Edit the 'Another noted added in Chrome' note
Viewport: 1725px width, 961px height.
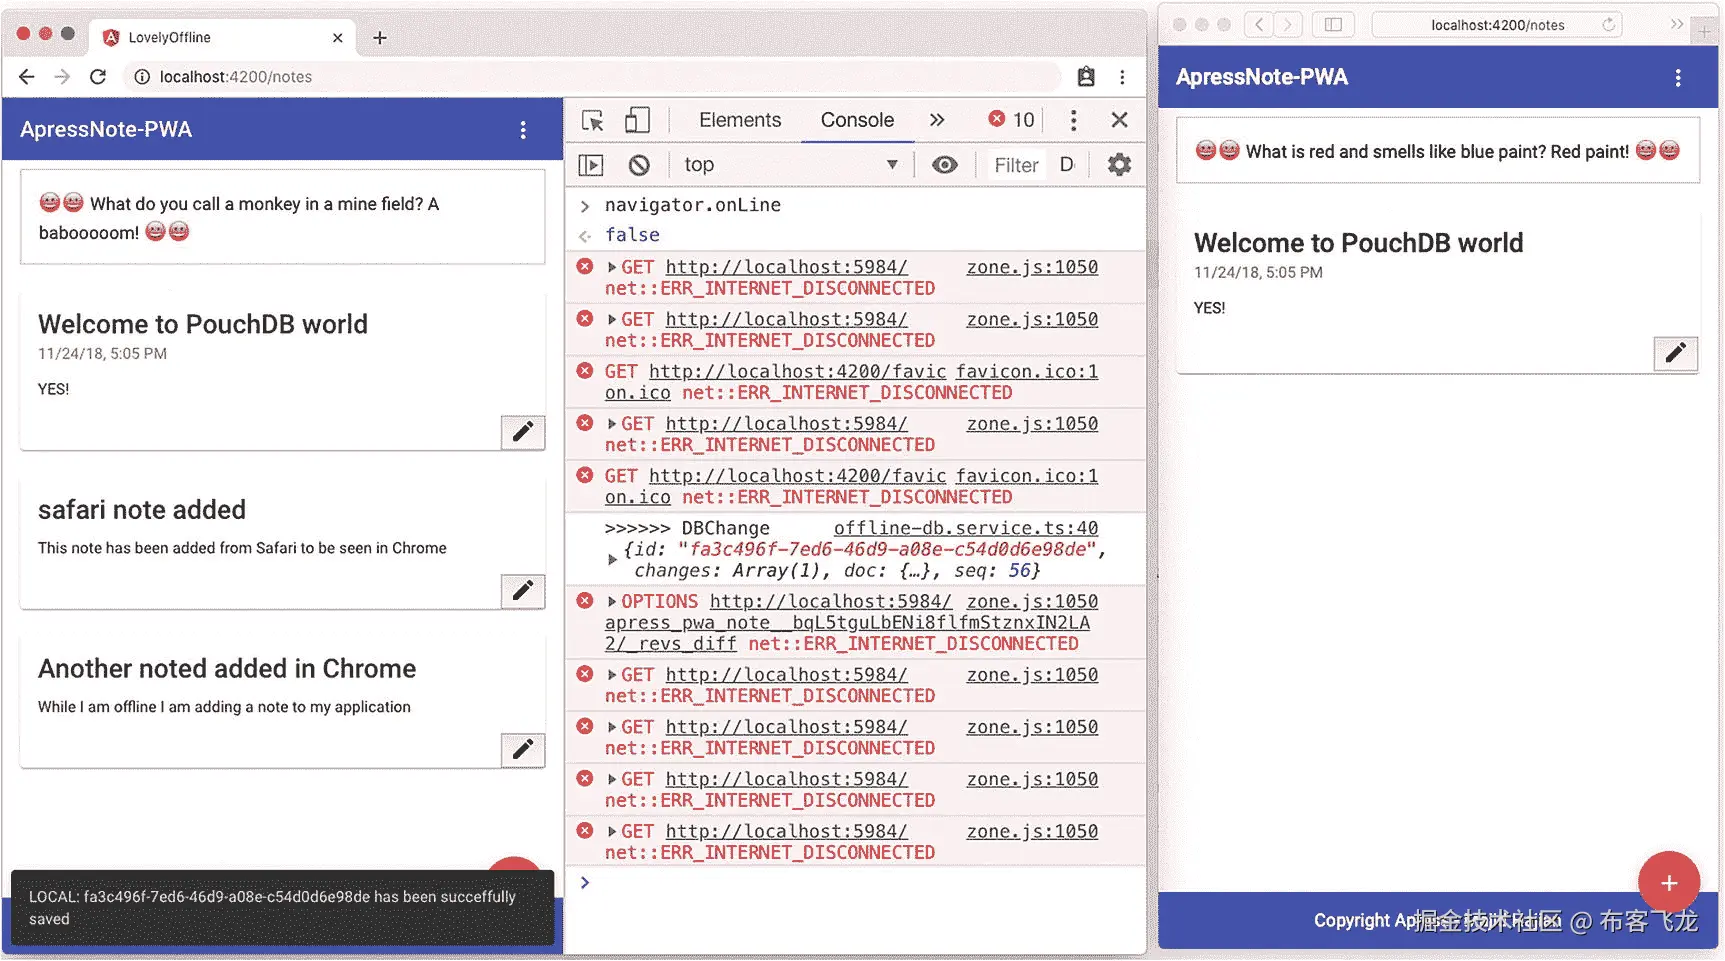click(x=523, y=749)
